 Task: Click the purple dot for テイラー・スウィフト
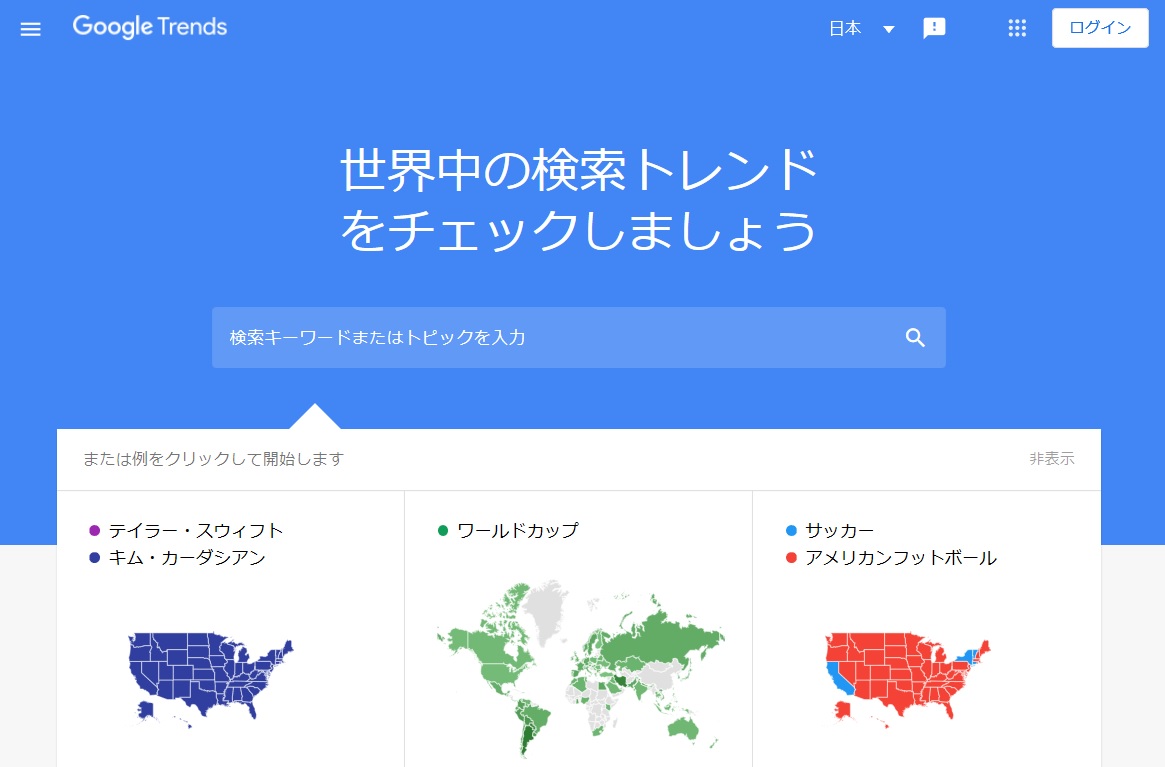(x=94, y=531)
